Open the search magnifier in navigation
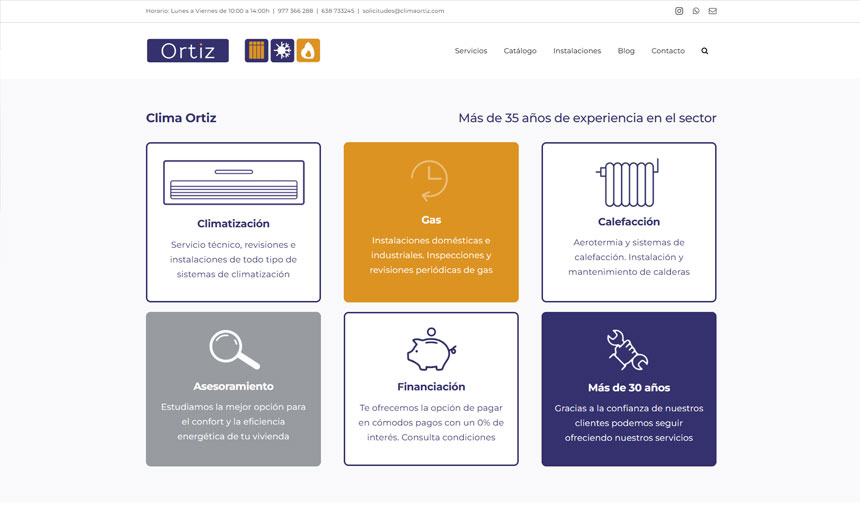The height and width of the screenshot is (511, 860). (705, 51)
